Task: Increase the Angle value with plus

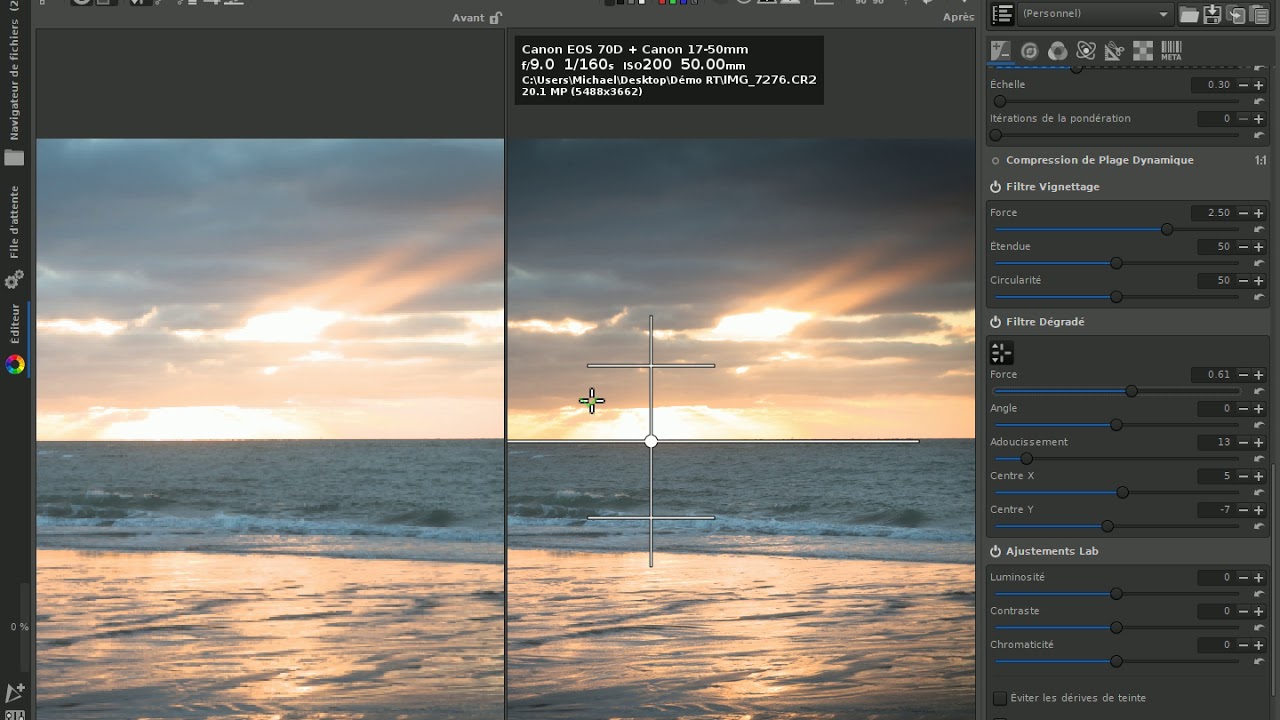Action: point(1259,409)
